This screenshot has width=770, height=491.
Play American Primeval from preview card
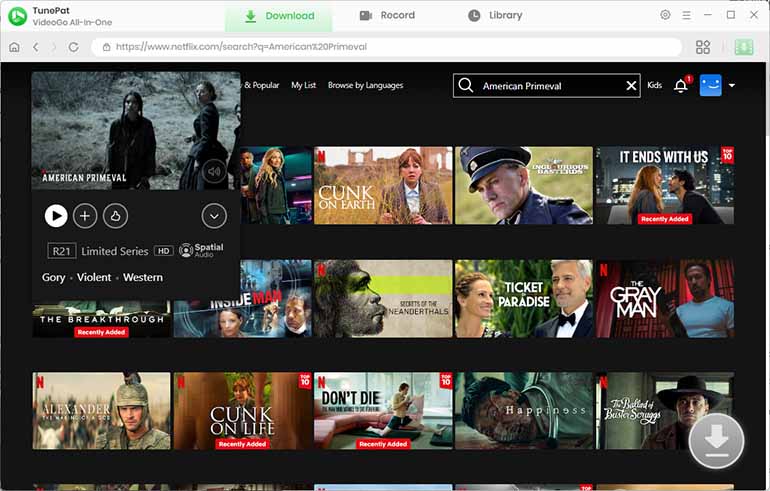(56, 215)
